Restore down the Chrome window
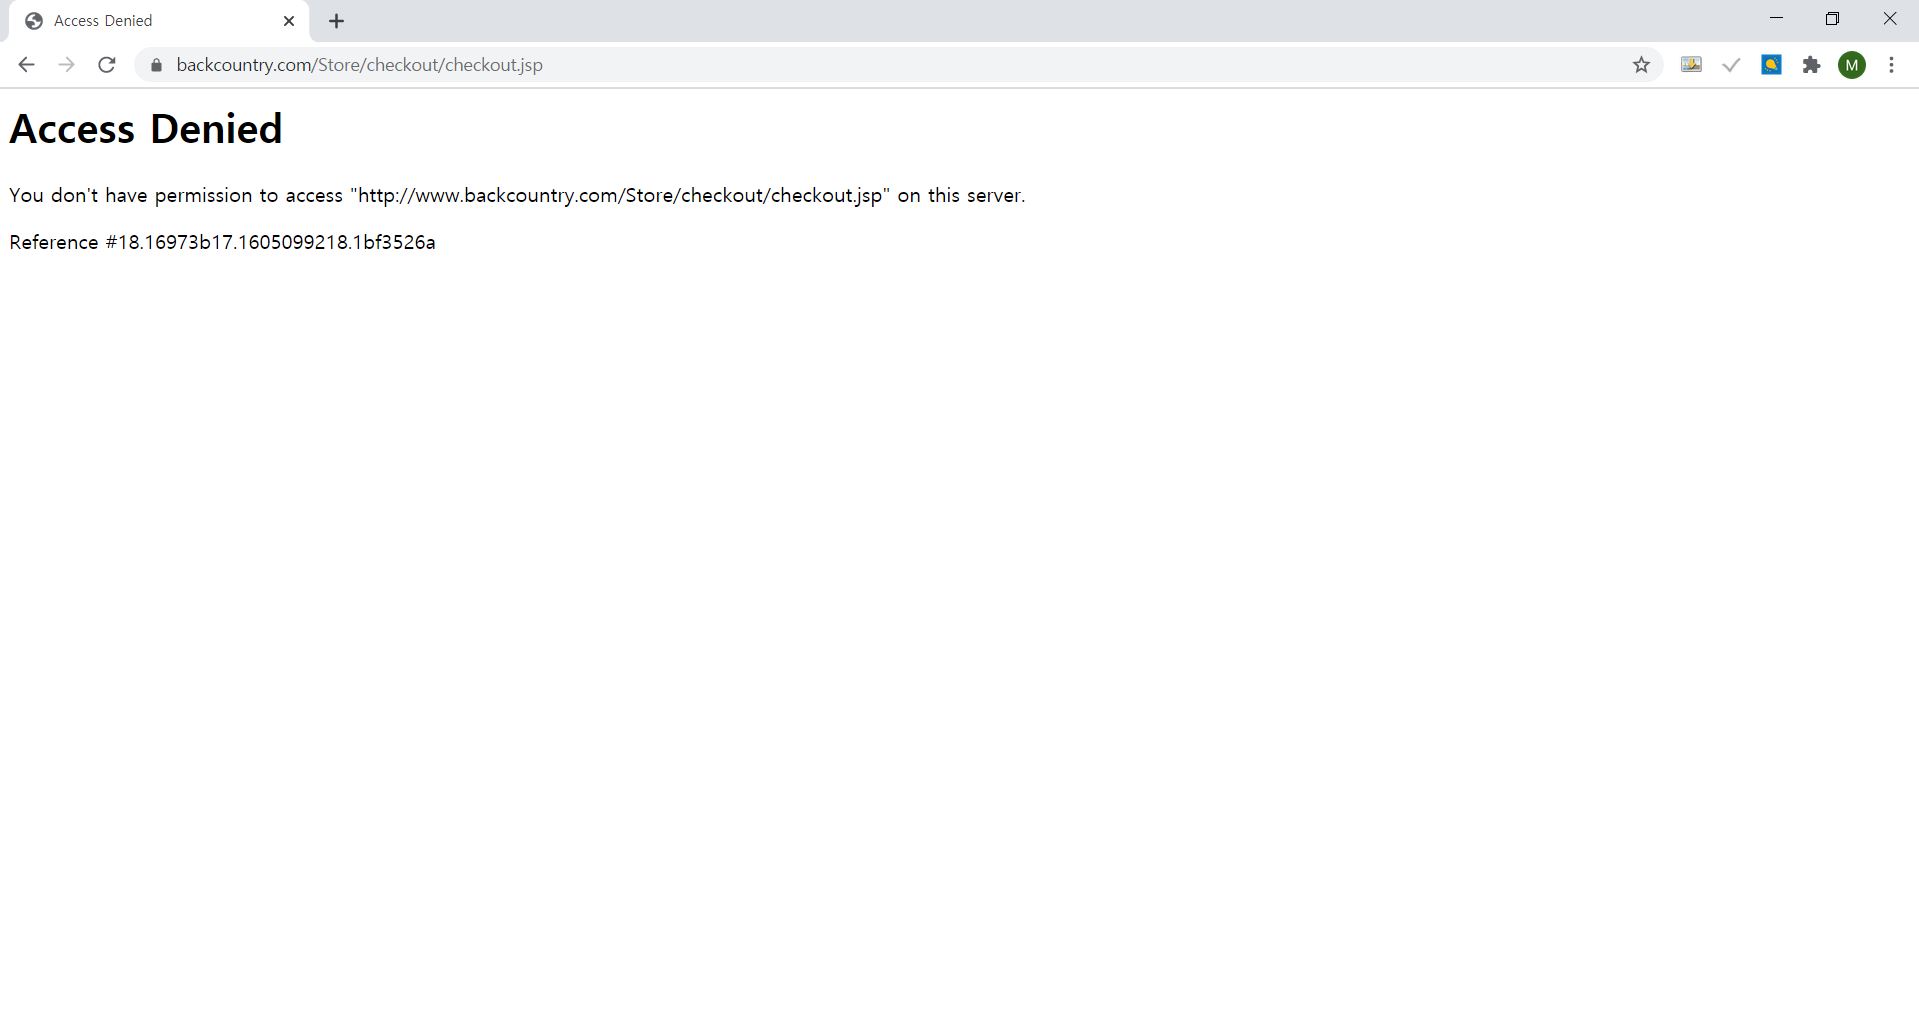The height and width of the screenshot is (1018, 1919). tap(1832, 19)
